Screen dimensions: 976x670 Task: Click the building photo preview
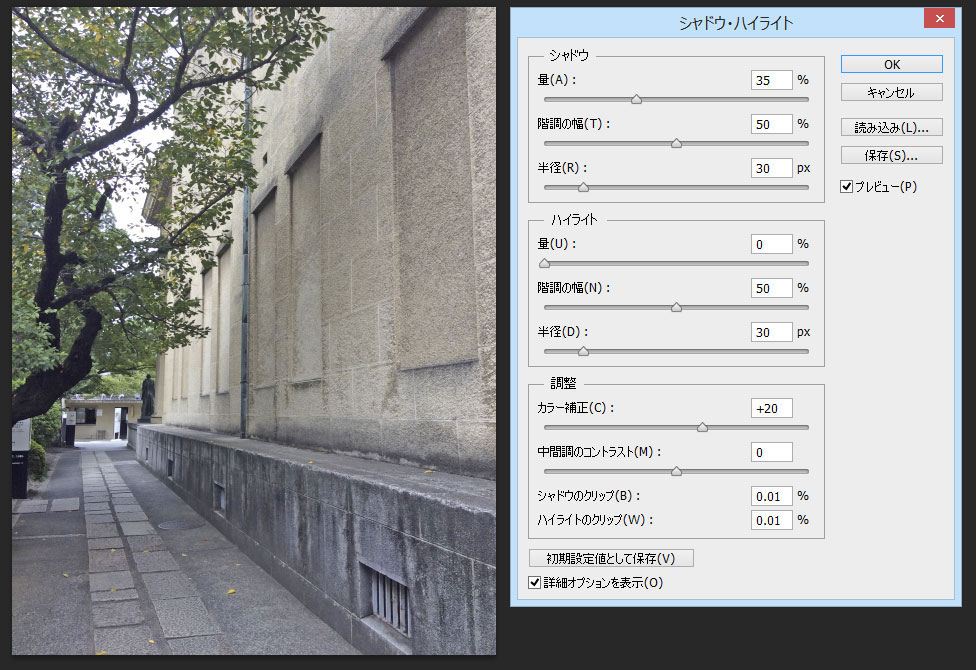pyautogui.click(x=254, y=331)
